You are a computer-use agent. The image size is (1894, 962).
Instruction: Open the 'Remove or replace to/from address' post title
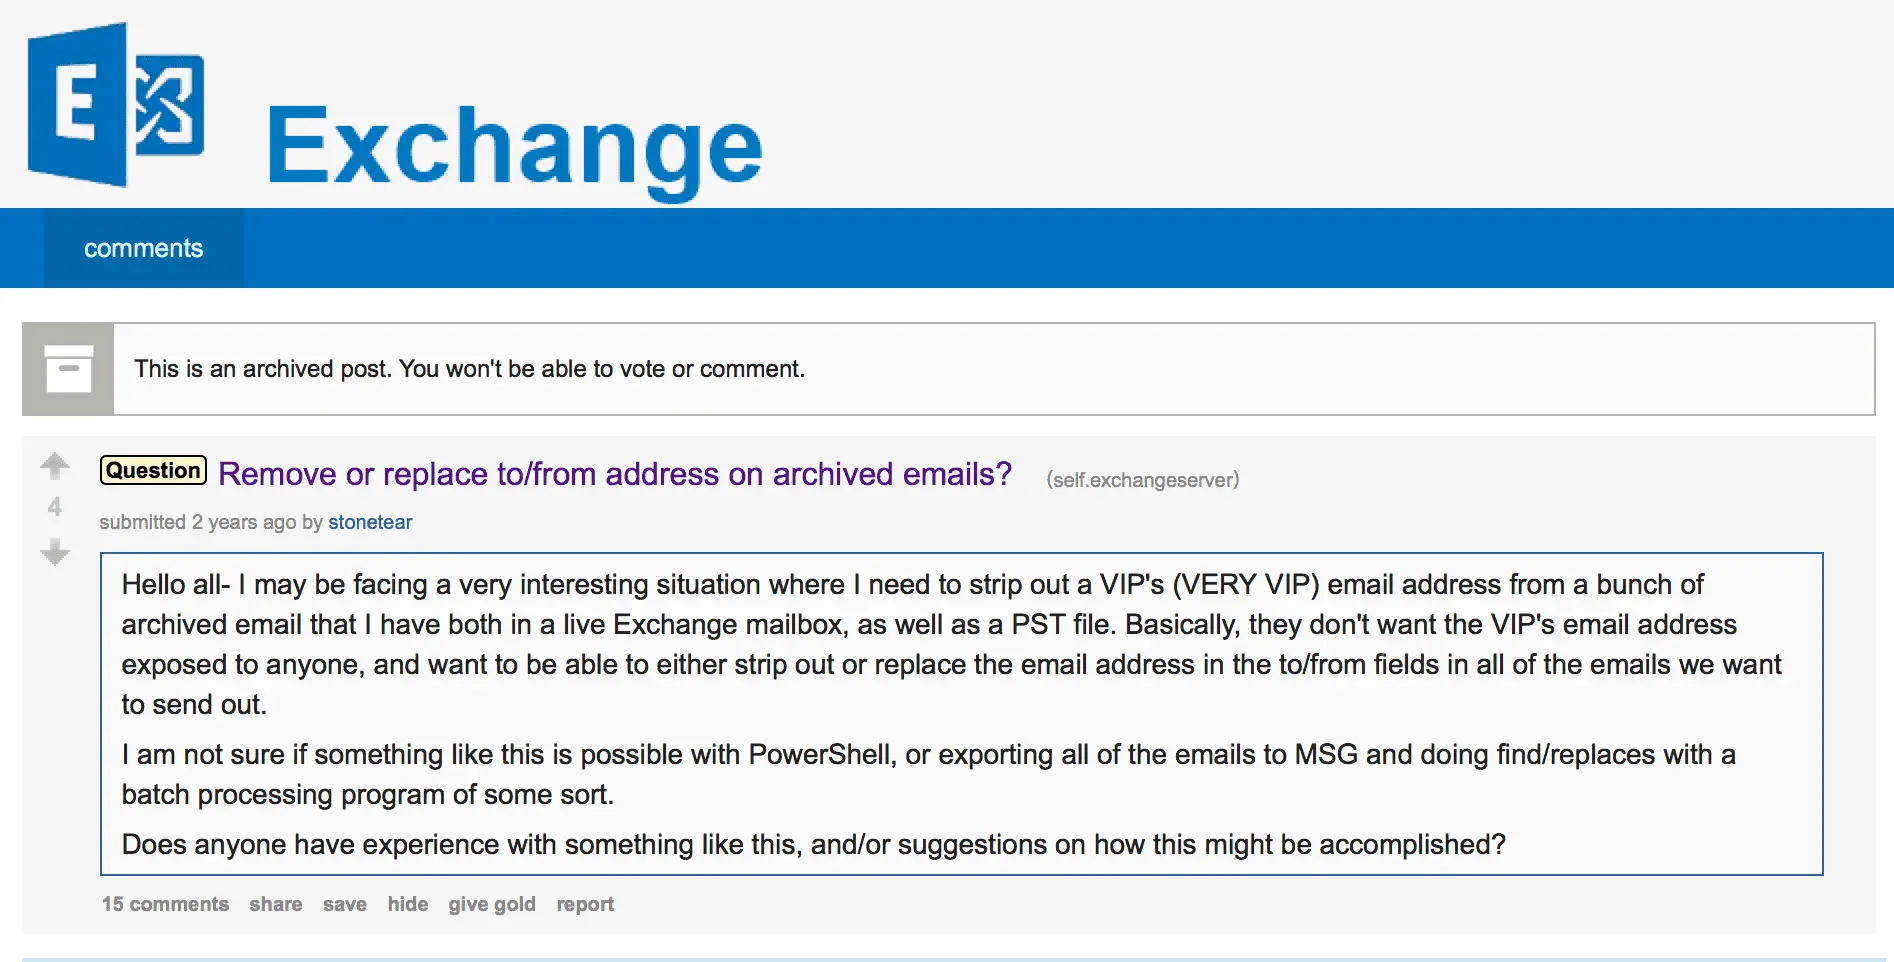coord(615,474)
